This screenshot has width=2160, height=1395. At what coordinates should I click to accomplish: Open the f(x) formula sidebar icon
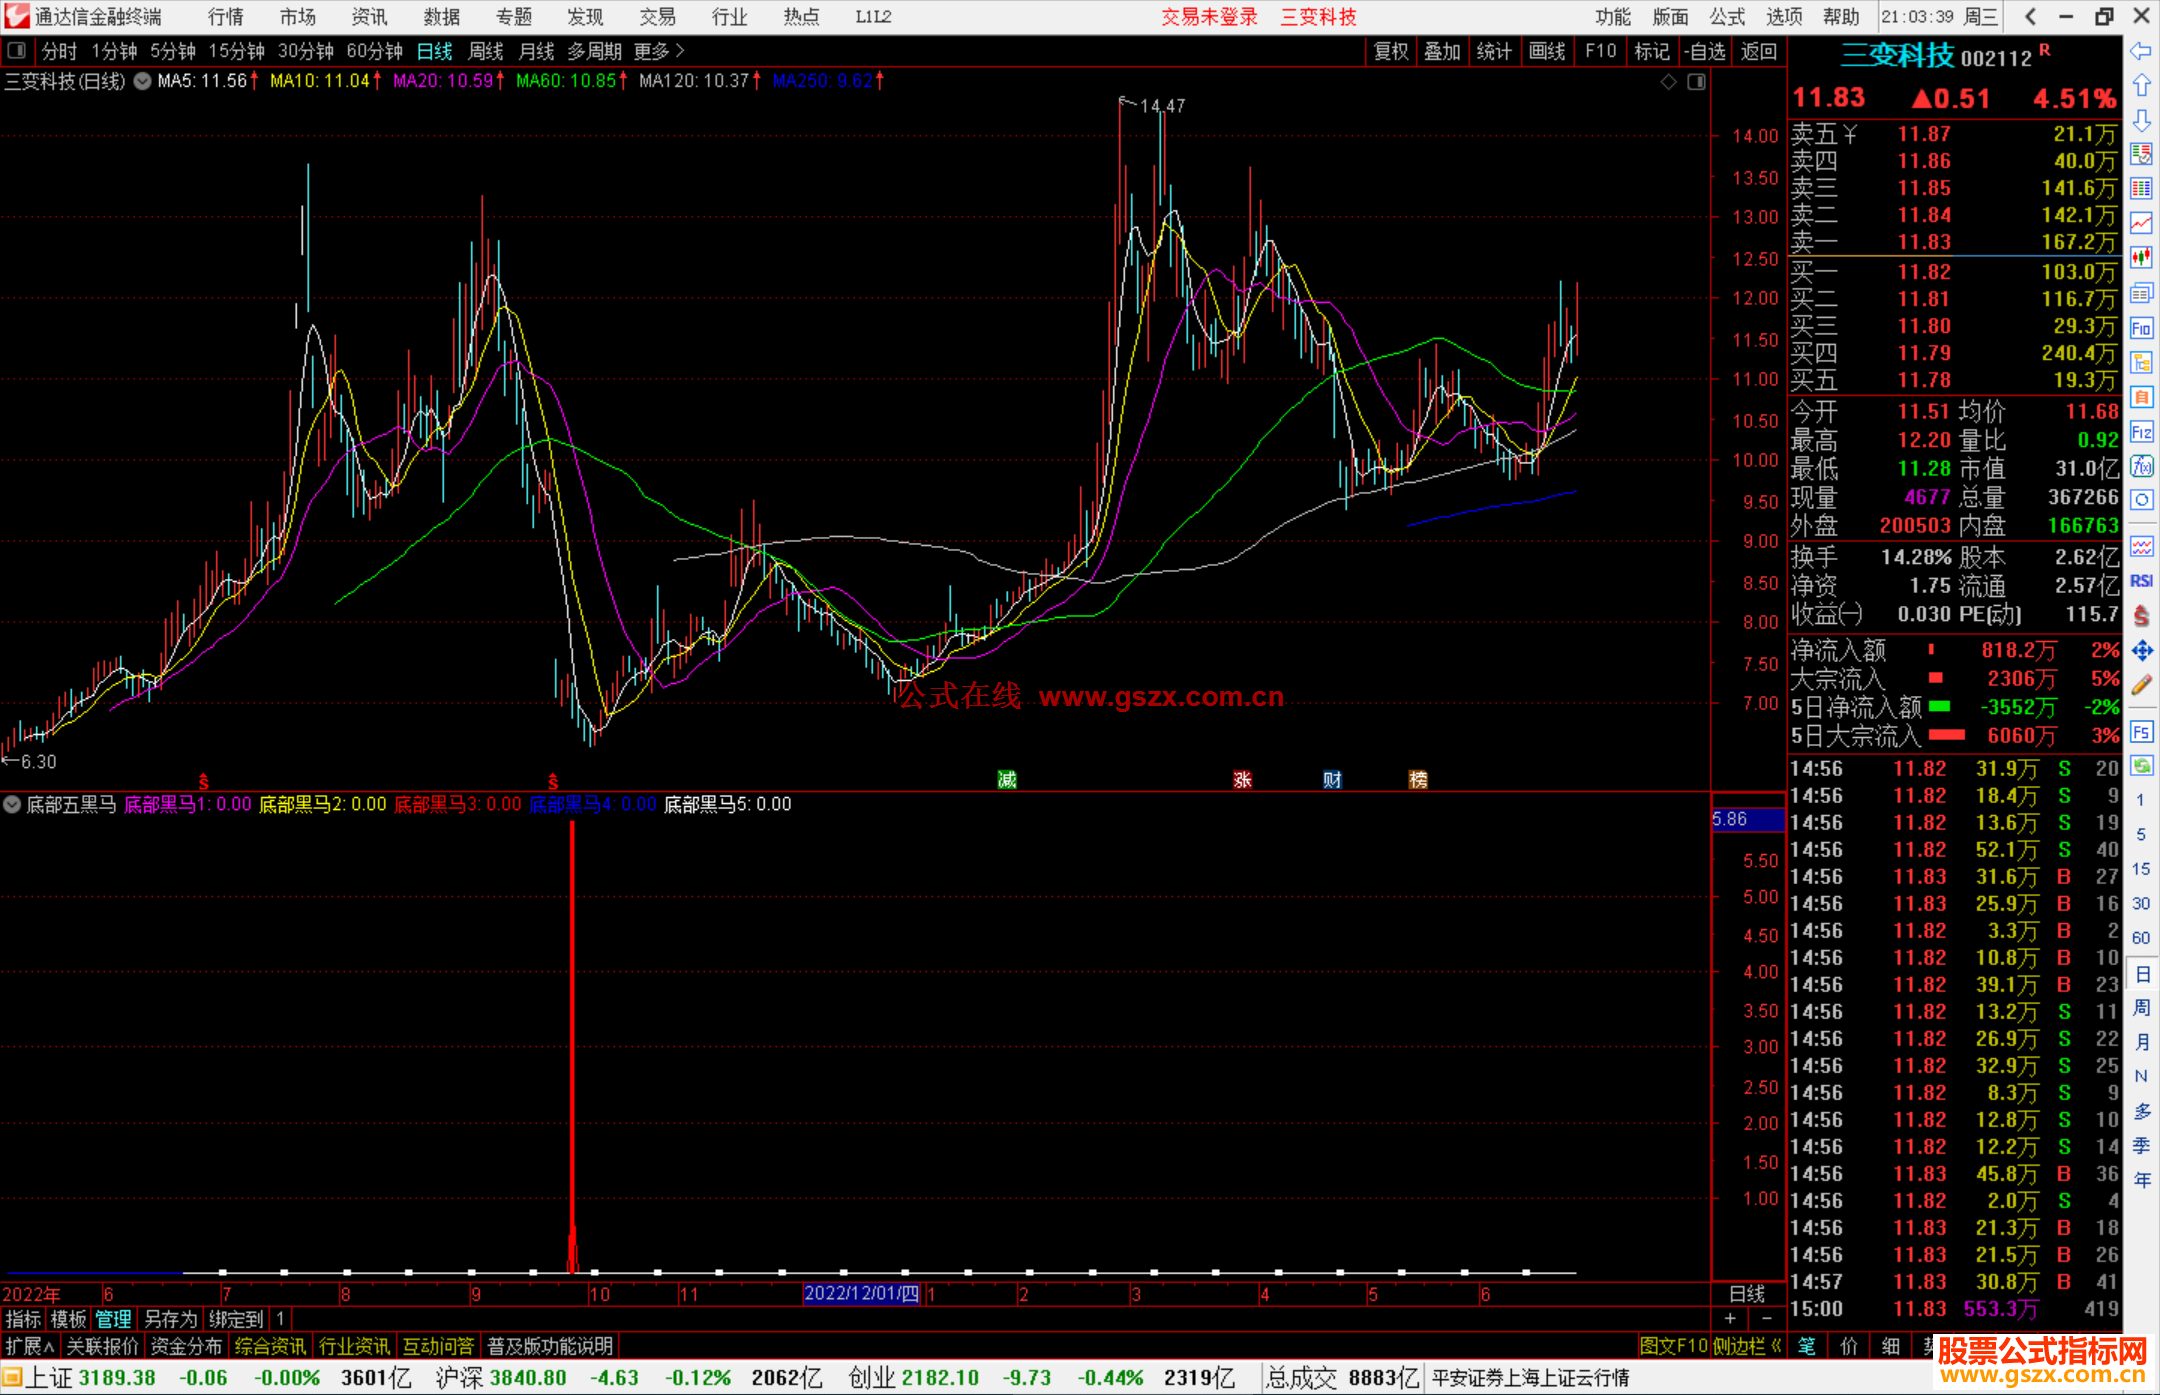[x=2141, y=466]
